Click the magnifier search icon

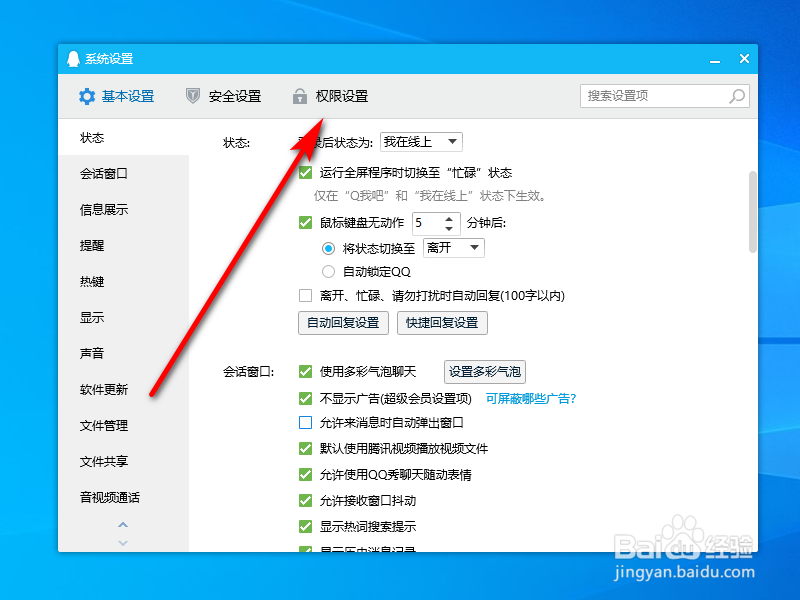tap(737, 96)
